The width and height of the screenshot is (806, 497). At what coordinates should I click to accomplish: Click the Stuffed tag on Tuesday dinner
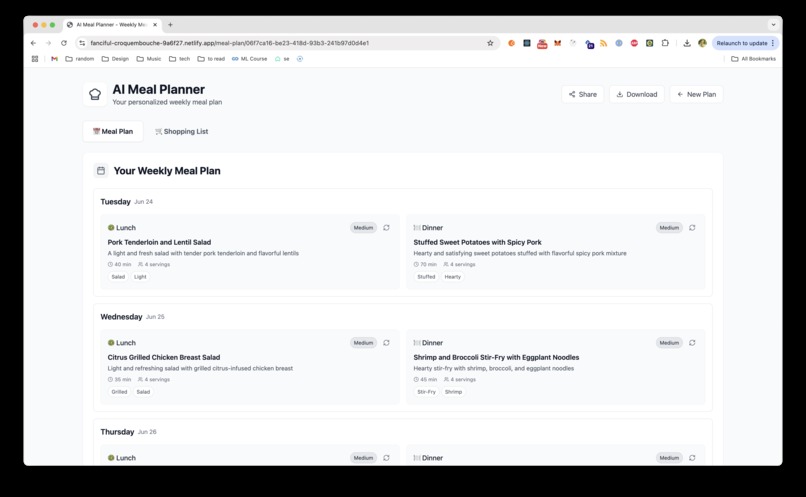[426, 277]
